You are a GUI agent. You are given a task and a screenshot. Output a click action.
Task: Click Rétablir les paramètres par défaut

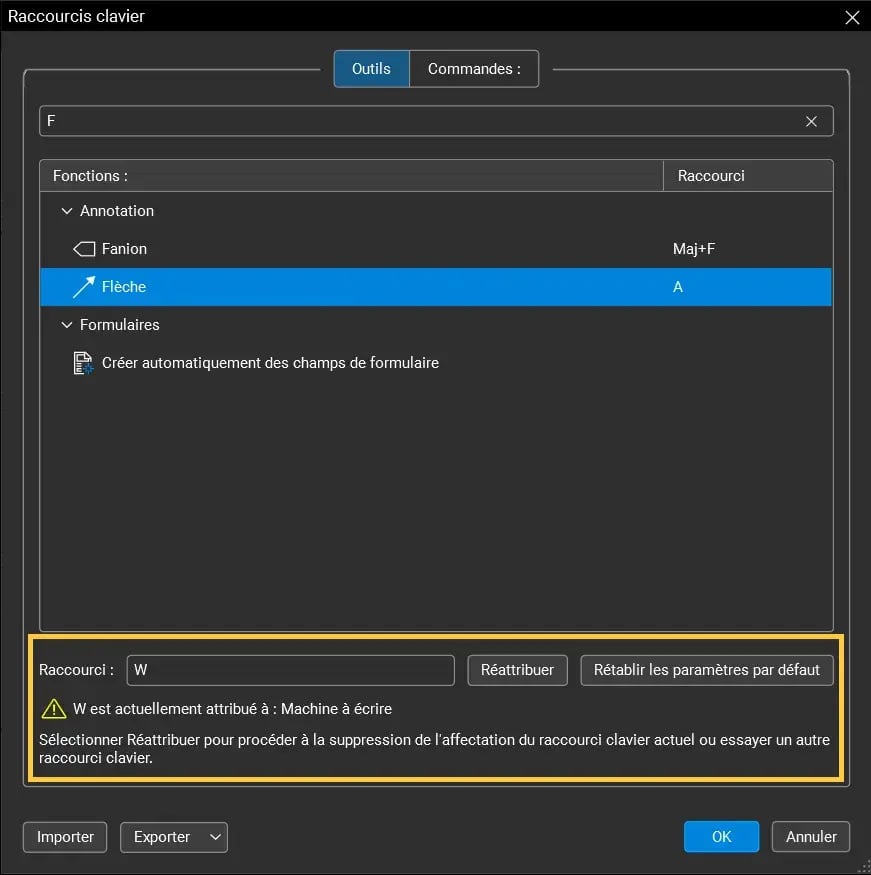[x=706, y=670]
